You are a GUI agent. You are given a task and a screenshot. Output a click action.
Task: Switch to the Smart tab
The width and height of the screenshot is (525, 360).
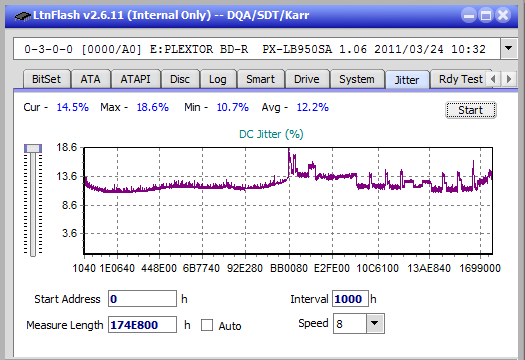[260, 79]
